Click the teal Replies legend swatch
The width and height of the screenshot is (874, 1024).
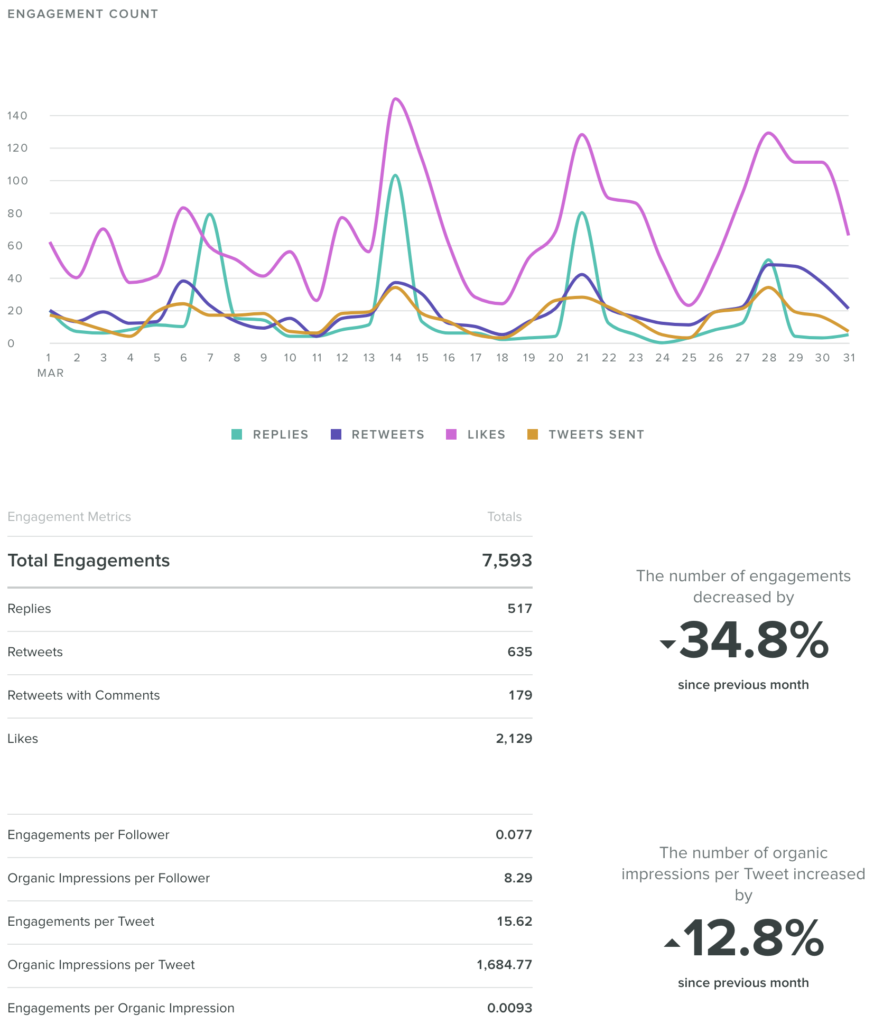coord(236,434)
